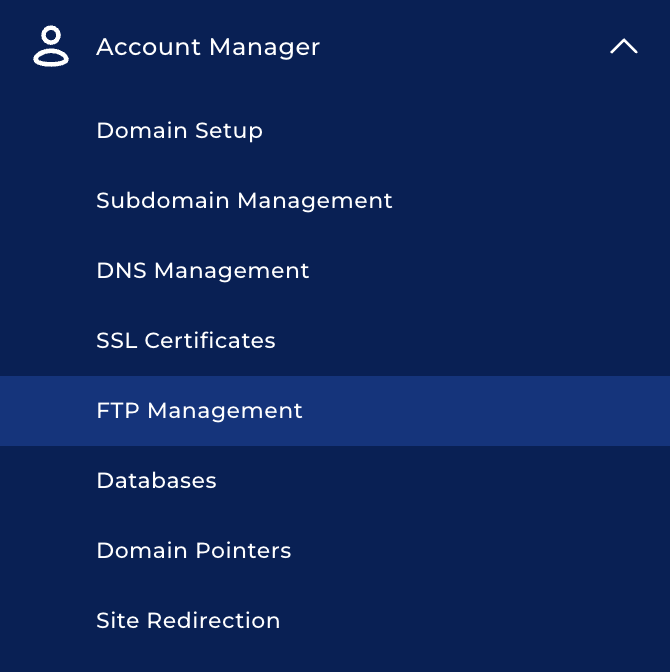670x672 pixels.
Task: Go to Subdomain Management
Action: point(244,201)
